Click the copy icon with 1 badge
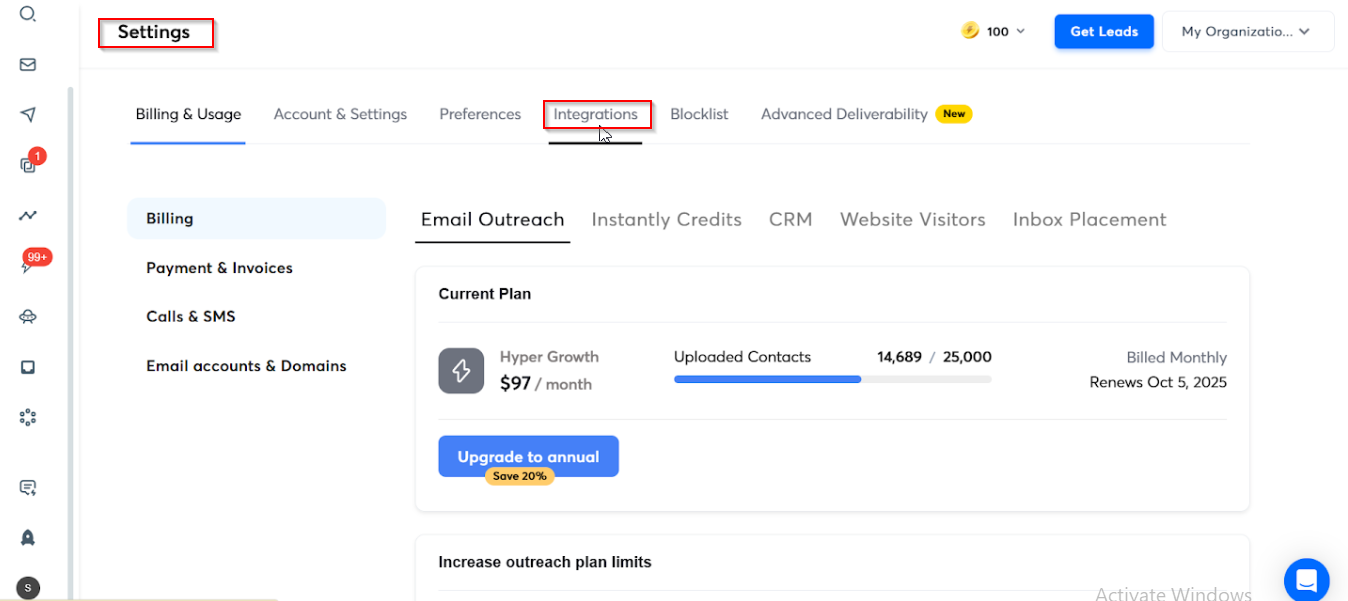 click(x=28, y=165)
